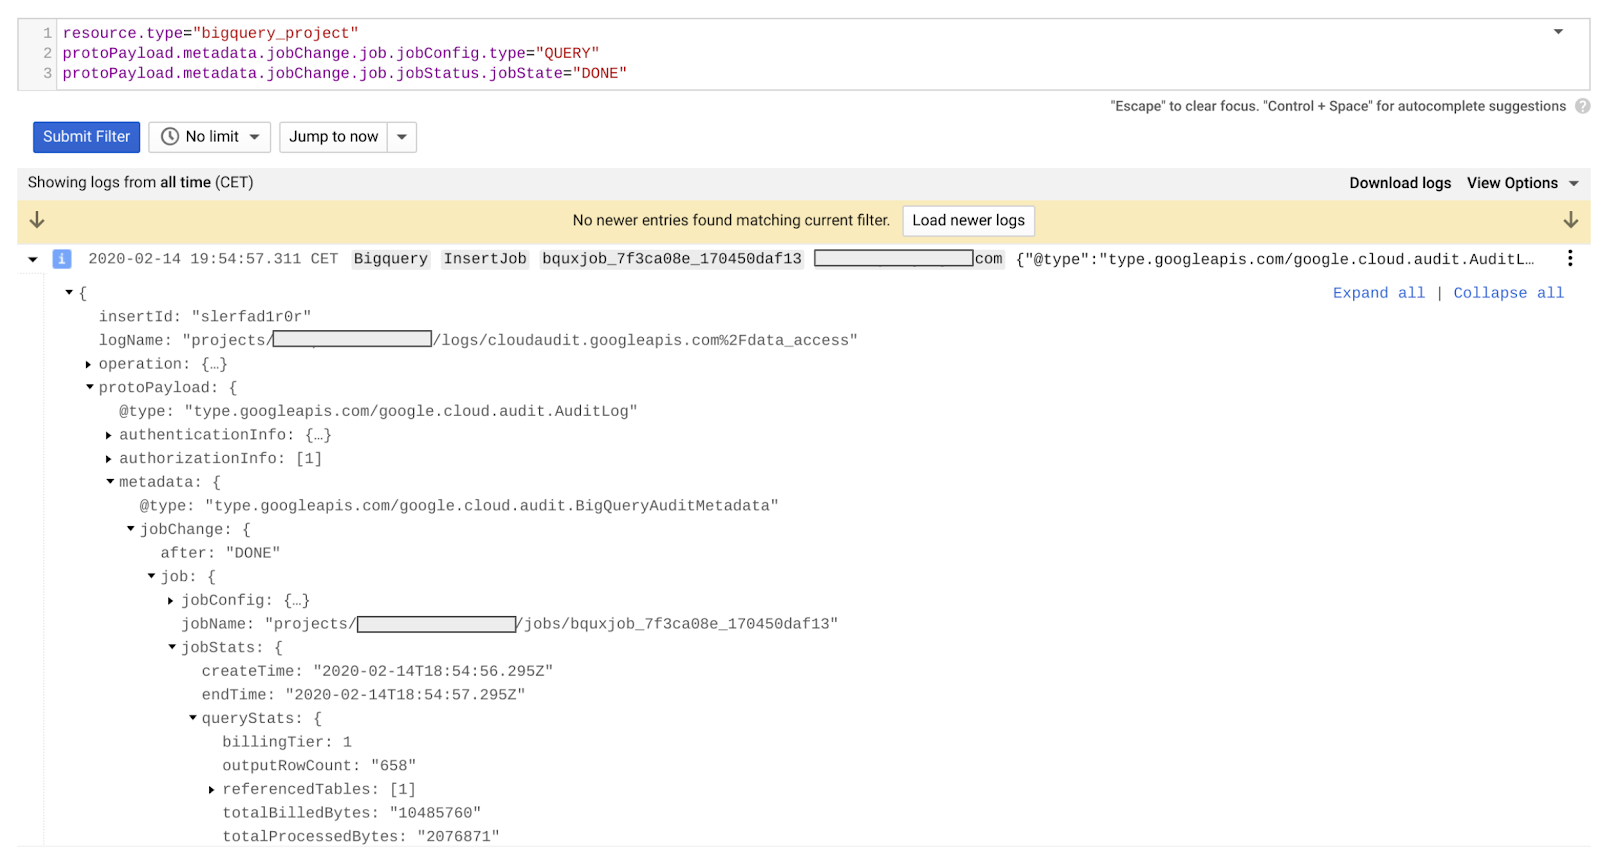Screen dimensions: 1600x849
Task: Click Download logs
Action: (x=1400, y=183)
